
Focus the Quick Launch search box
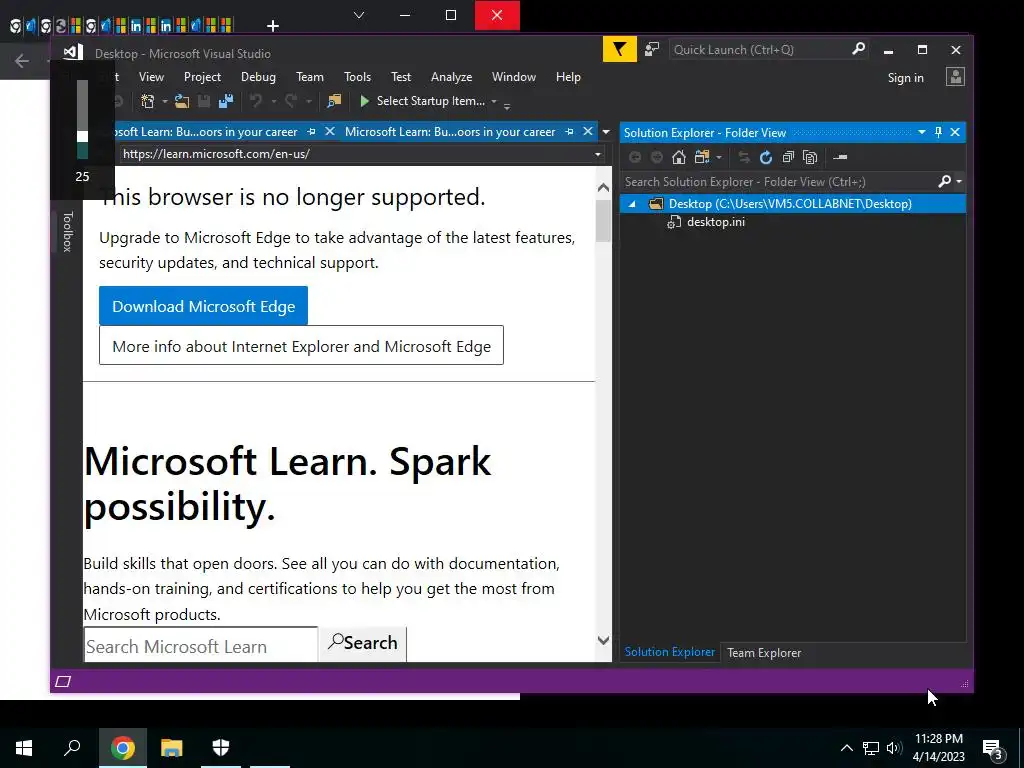click(760, 50)
